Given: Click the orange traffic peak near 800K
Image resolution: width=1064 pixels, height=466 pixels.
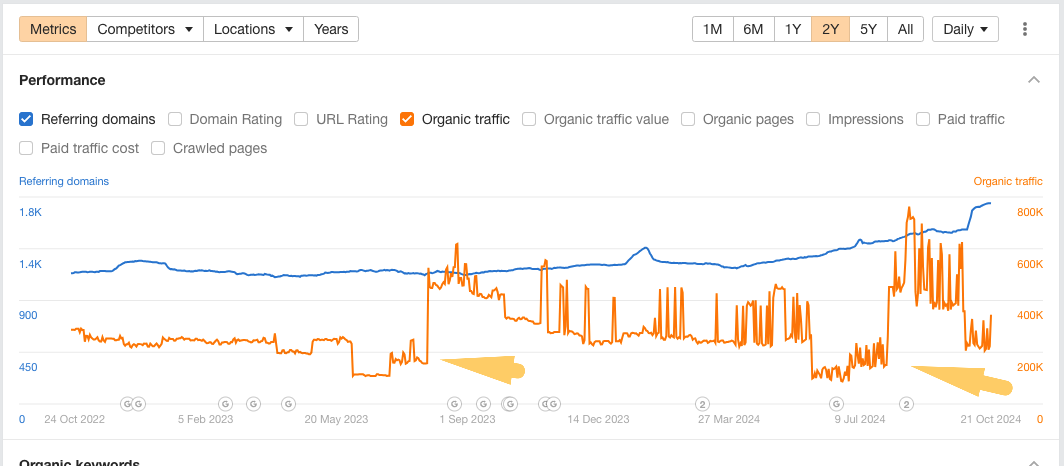Looking at the screenshot, I should point(909,209).
